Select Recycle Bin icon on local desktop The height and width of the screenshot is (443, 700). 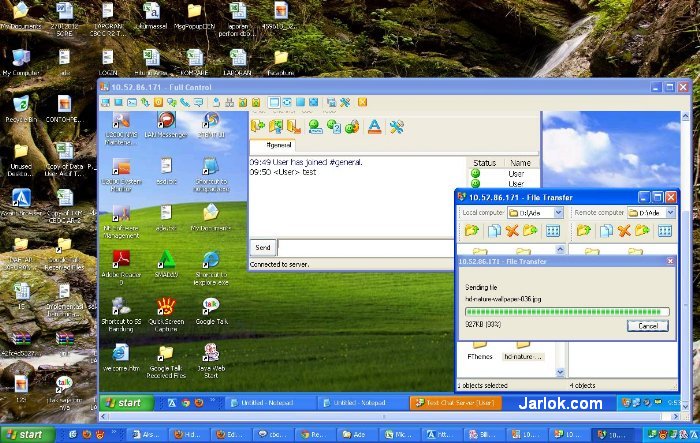[21, 109]
